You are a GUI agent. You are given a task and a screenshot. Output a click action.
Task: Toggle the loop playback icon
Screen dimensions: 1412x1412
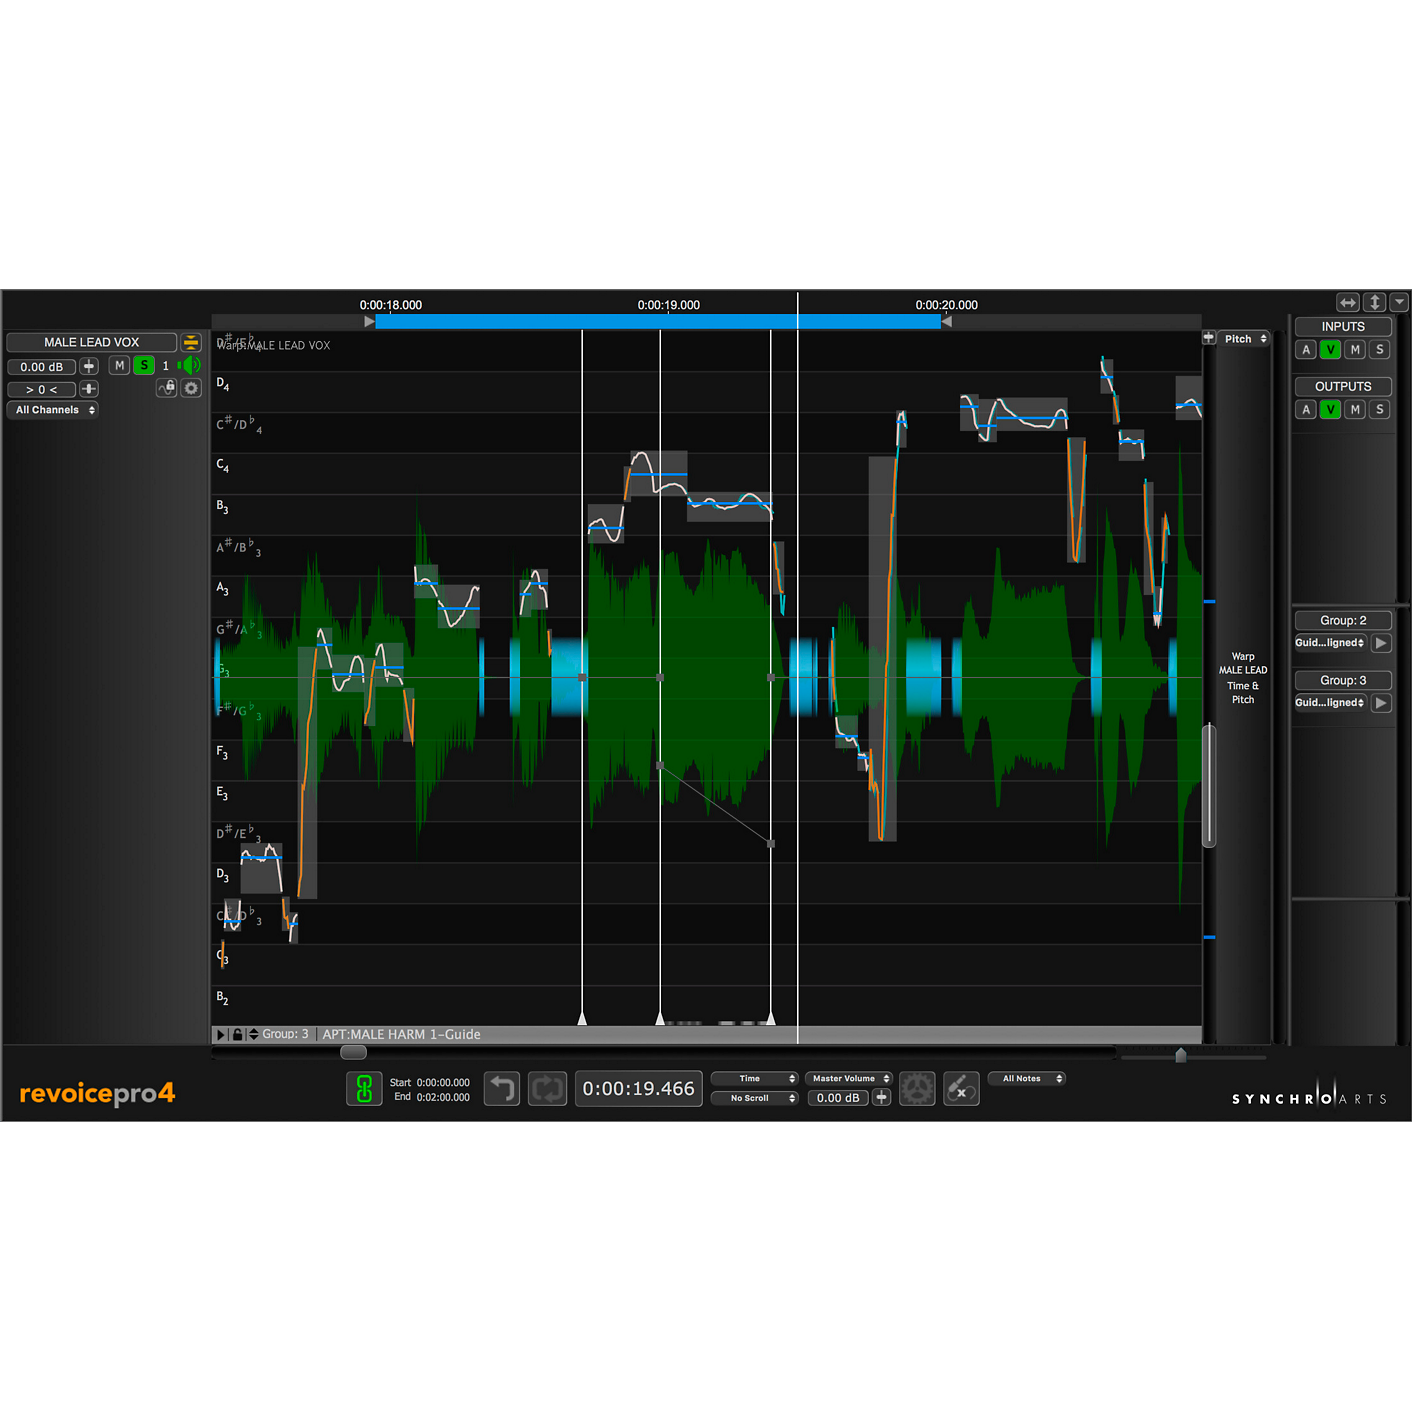(548, 1089)
